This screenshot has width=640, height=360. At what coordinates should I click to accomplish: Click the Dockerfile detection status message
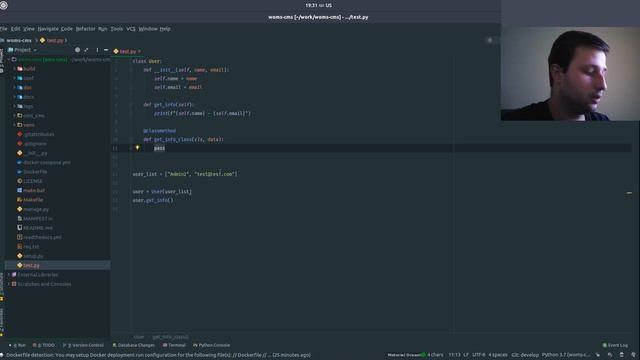tap(158, 355)
